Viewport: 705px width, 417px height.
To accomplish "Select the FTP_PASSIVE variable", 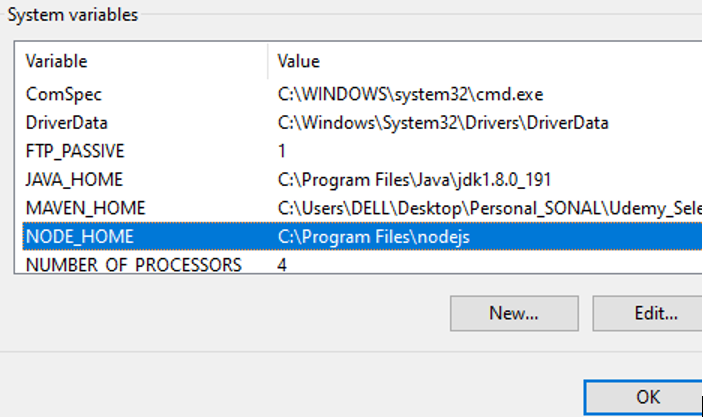I will point(75,151).
